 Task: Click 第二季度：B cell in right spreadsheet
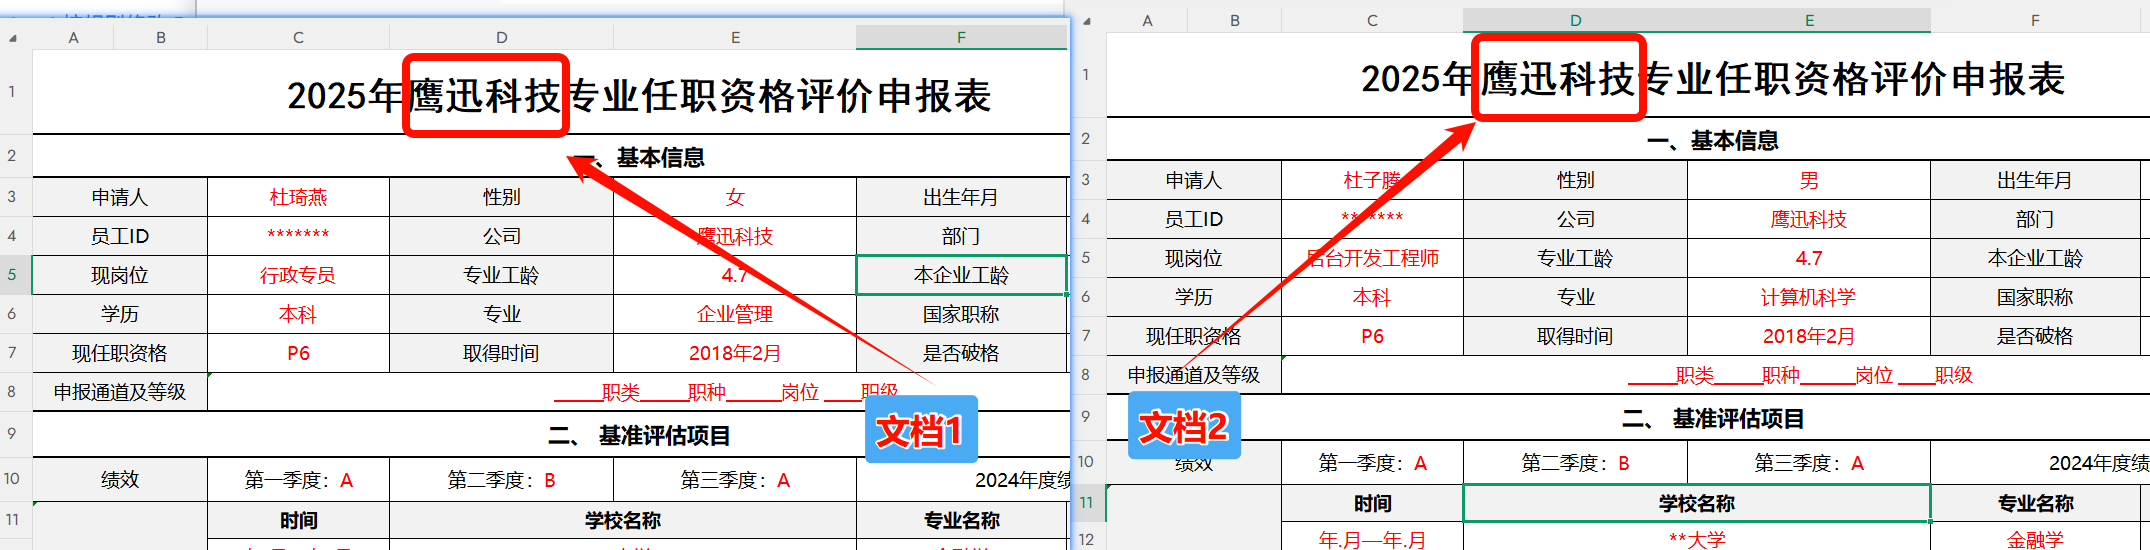coord(1575,463)
